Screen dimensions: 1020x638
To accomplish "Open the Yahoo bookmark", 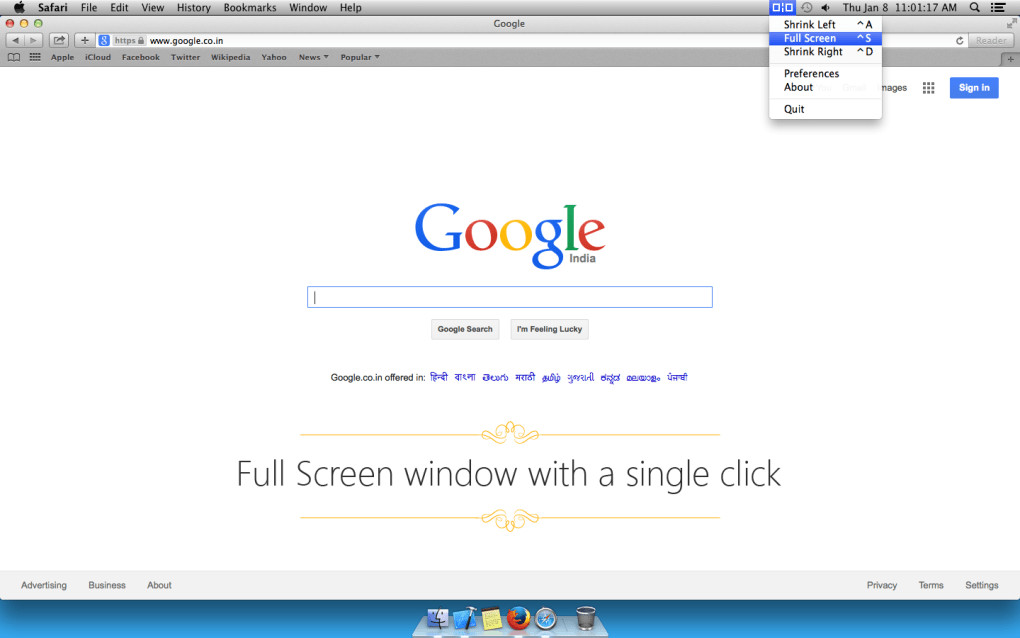I will [274, 57].
